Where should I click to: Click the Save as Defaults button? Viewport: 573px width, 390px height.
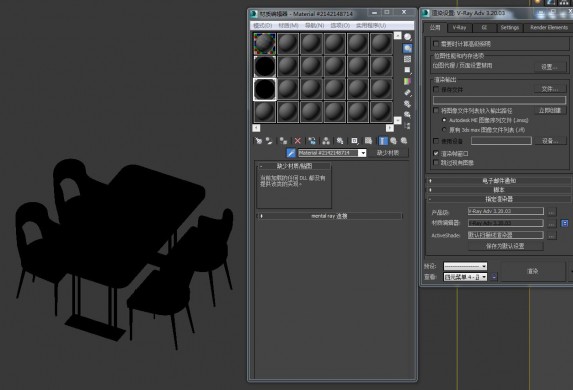tap(505, 246)
